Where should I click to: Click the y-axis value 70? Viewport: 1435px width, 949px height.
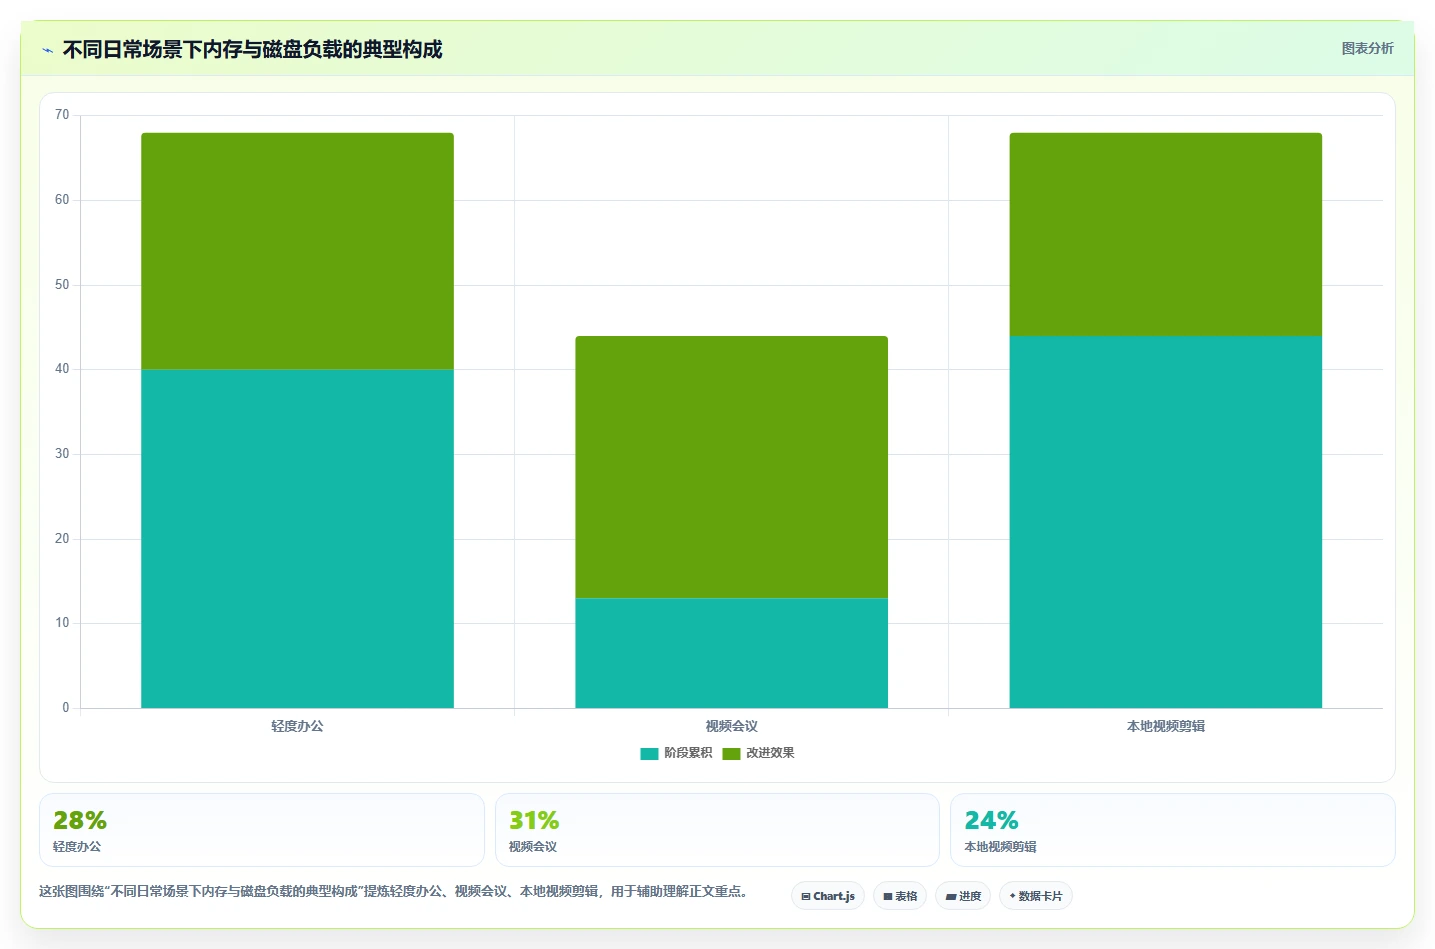(62, 115)
